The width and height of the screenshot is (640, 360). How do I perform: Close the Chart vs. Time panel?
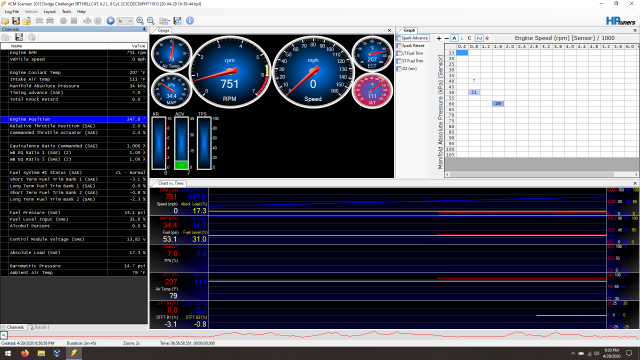635,184
